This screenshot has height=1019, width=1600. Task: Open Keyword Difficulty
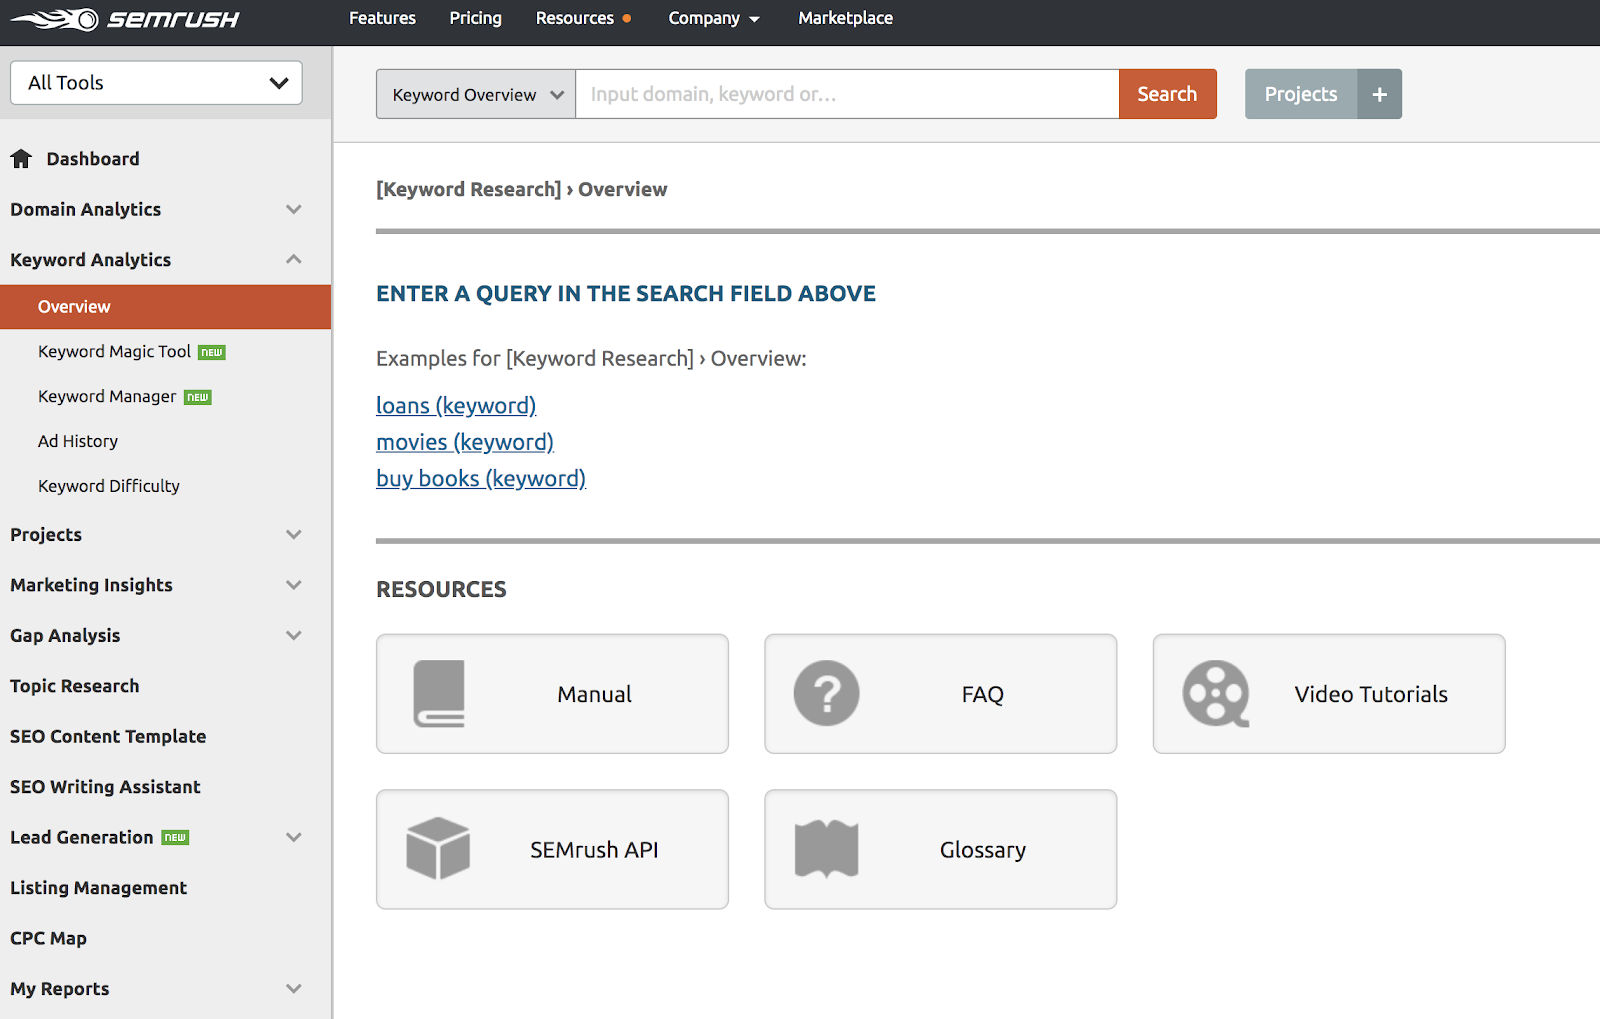(109, 486)
